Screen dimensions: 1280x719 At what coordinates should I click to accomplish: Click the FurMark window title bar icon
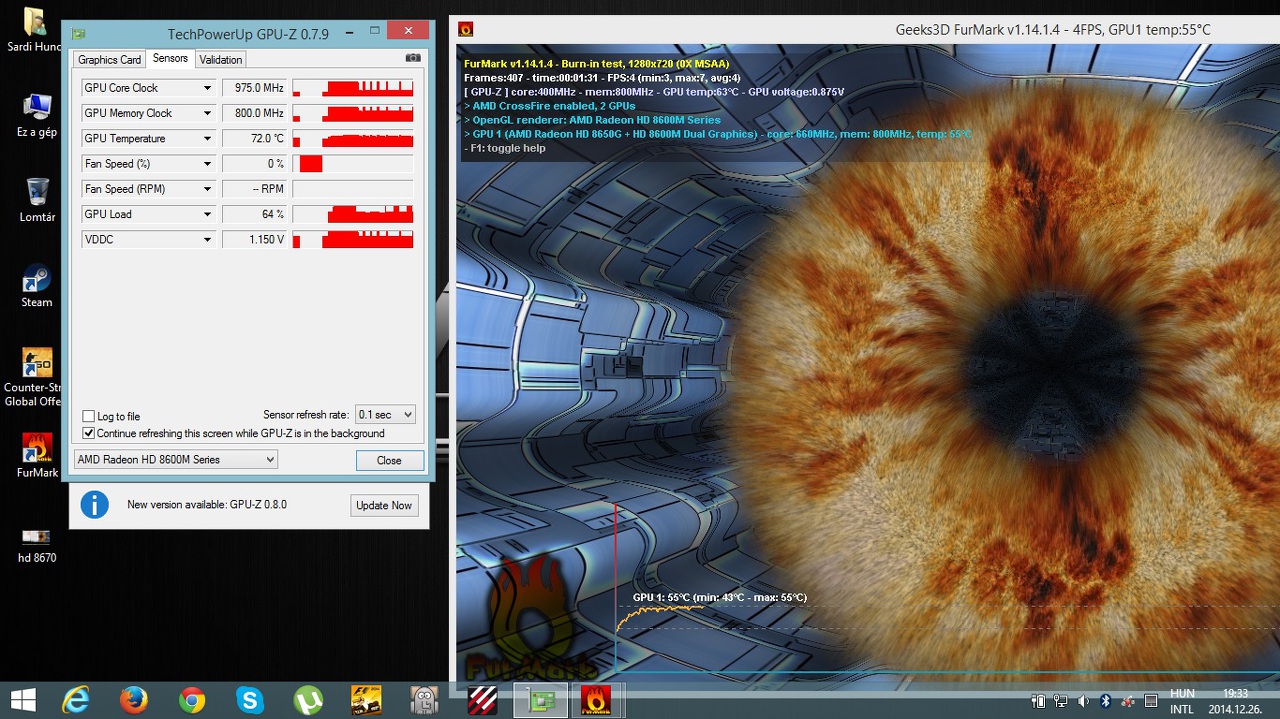465,30
